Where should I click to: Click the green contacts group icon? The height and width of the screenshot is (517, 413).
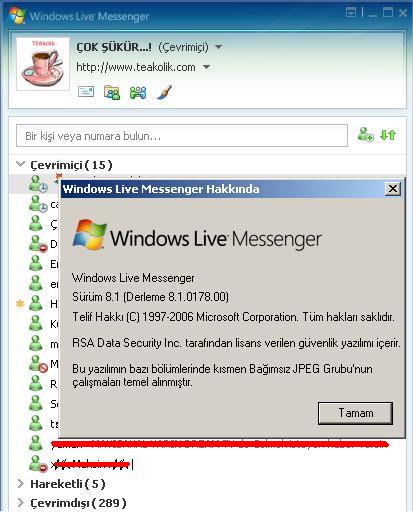(x=138, y=93)
